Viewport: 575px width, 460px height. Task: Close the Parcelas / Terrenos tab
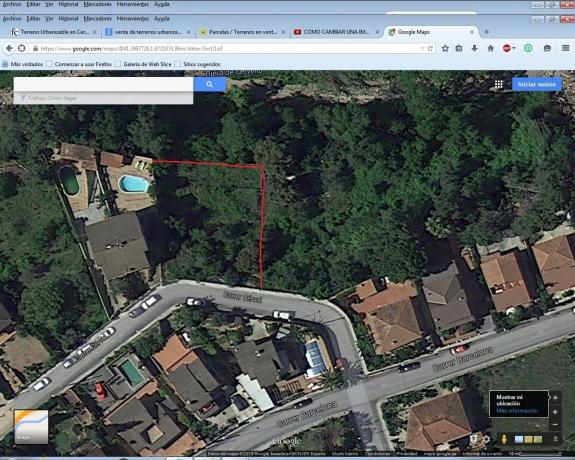point(283,32)
